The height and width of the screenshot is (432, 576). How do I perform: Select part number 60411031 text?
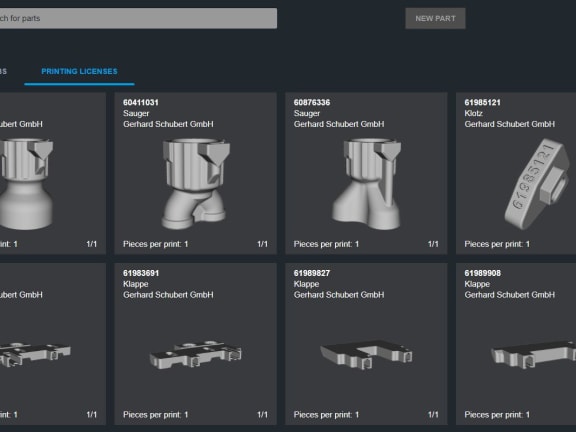pos(141,102)
